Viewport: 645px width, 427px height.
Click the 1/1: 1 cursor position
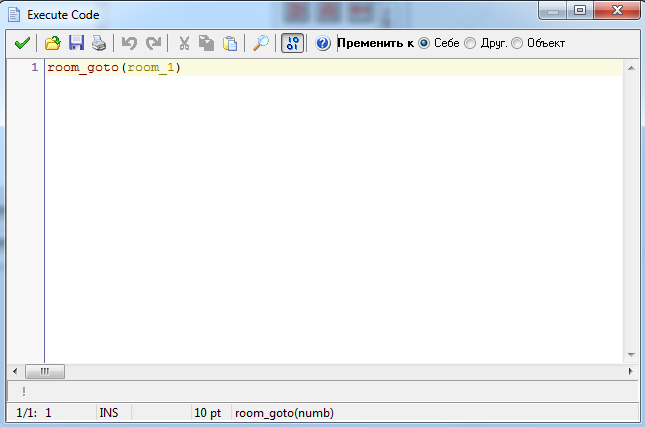34,413
